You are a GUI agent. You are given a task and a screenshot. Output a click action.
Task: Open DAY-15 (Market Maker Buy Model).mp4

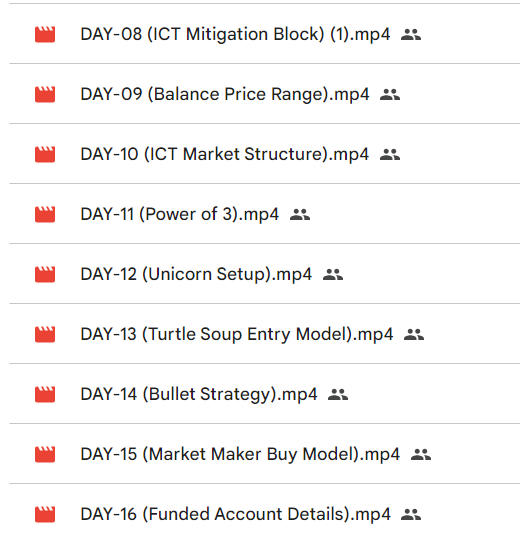[x=240, y=455]
